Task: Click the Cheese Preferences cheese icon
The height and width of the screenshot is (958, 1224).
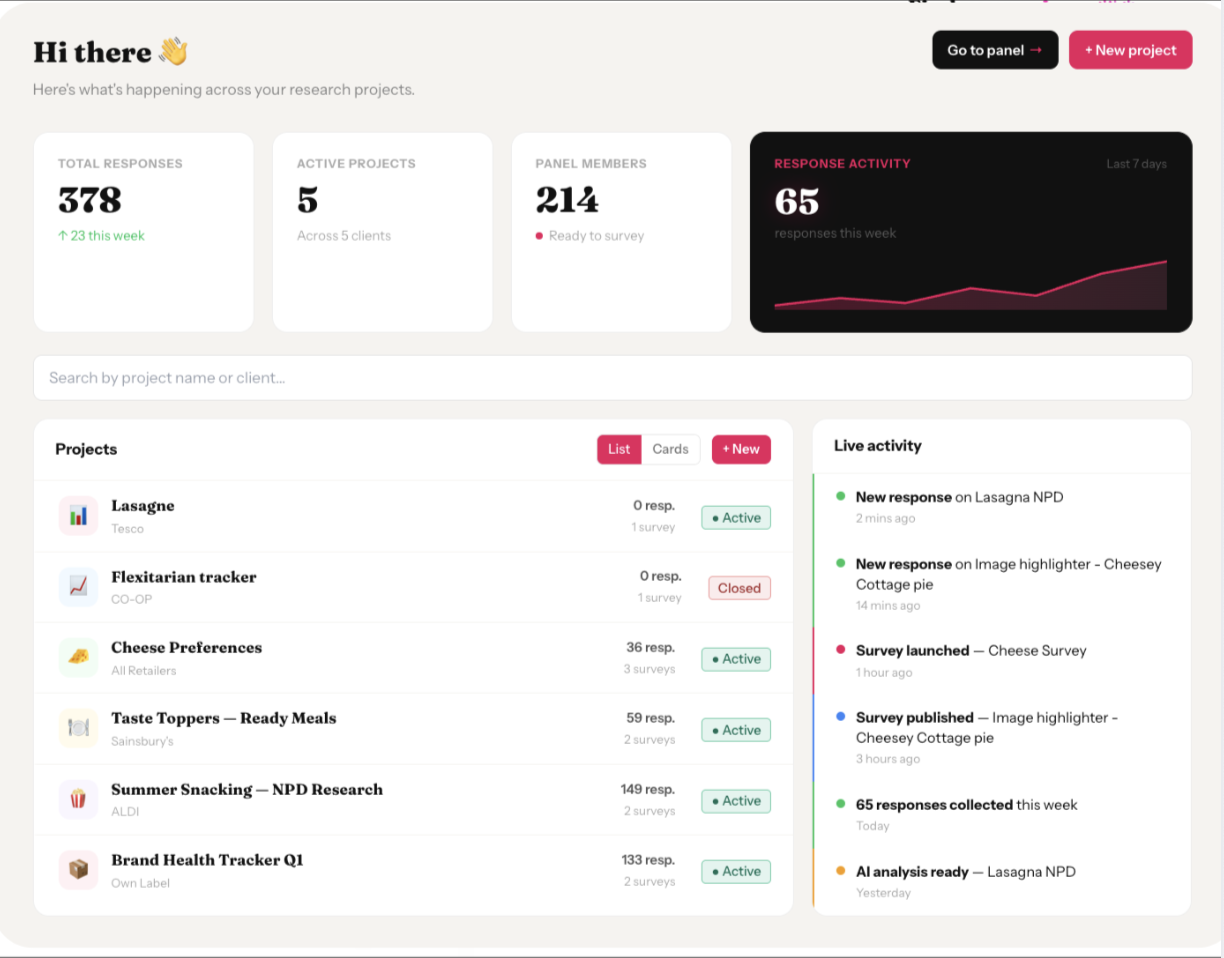Action: point(78,658)
